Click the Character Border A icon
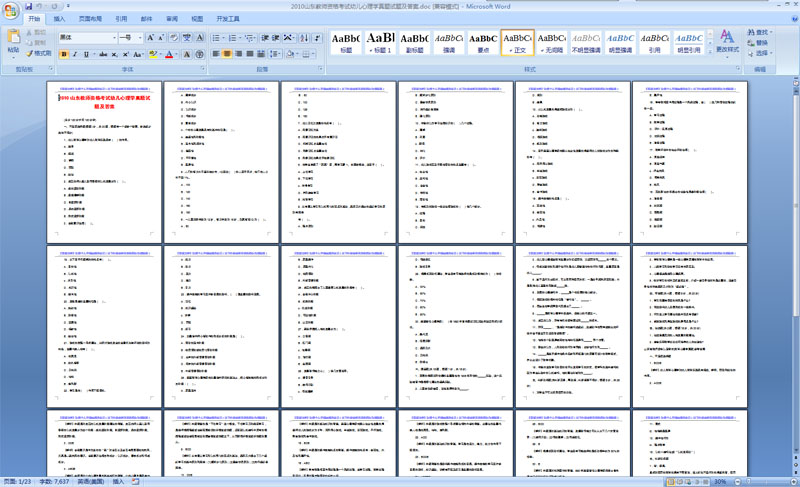 point(200,38)
